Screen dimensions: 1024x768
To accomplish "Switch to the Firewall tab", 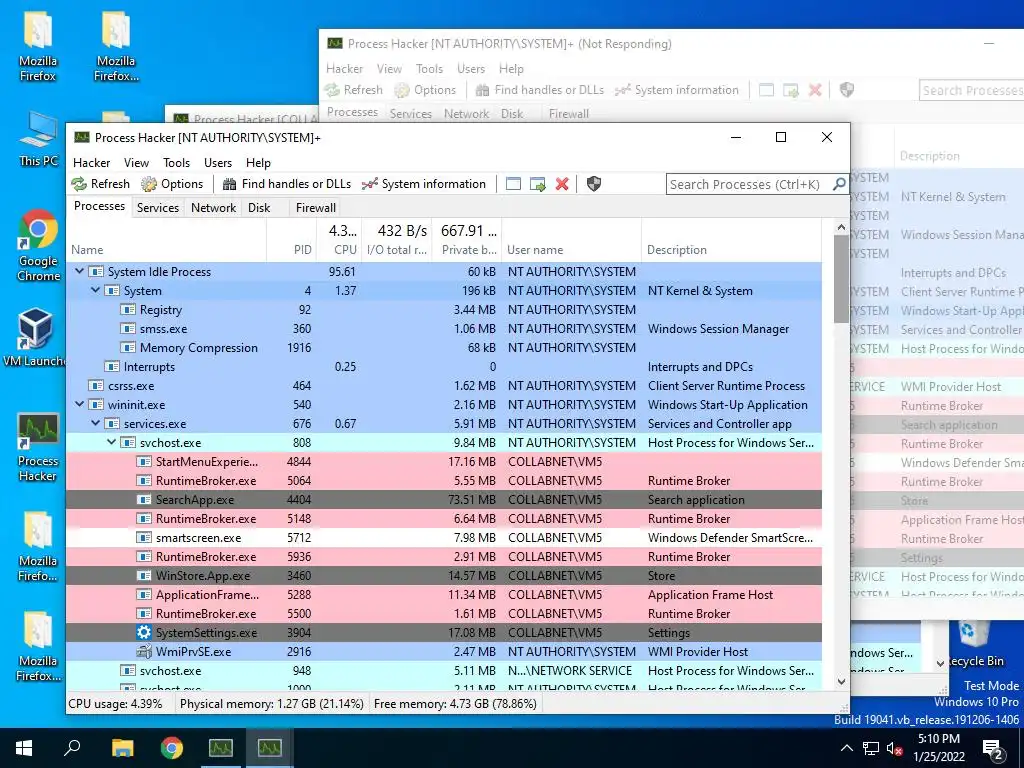I will (x=316, y=208).
